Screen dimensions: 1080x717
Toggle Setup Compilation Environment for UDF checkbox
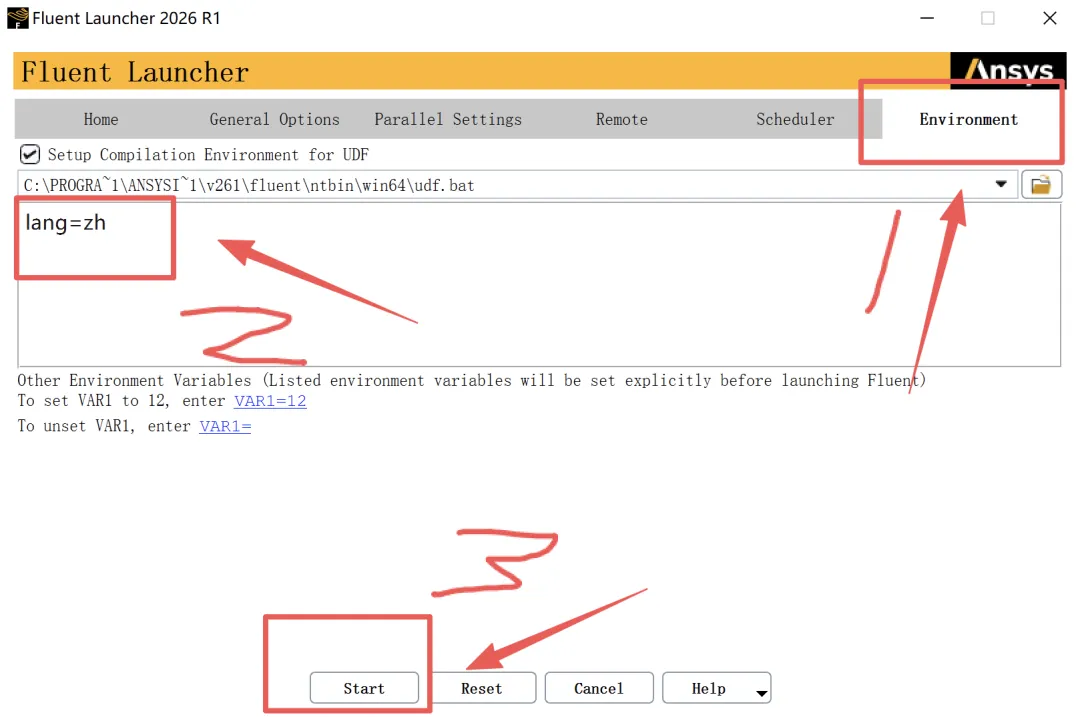click(30, 154)
